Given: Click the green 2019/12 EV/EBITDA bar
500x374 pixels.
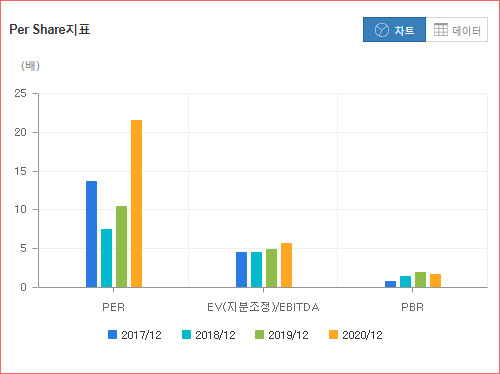Looking at the screenshot, I should [x=271, y=268].
